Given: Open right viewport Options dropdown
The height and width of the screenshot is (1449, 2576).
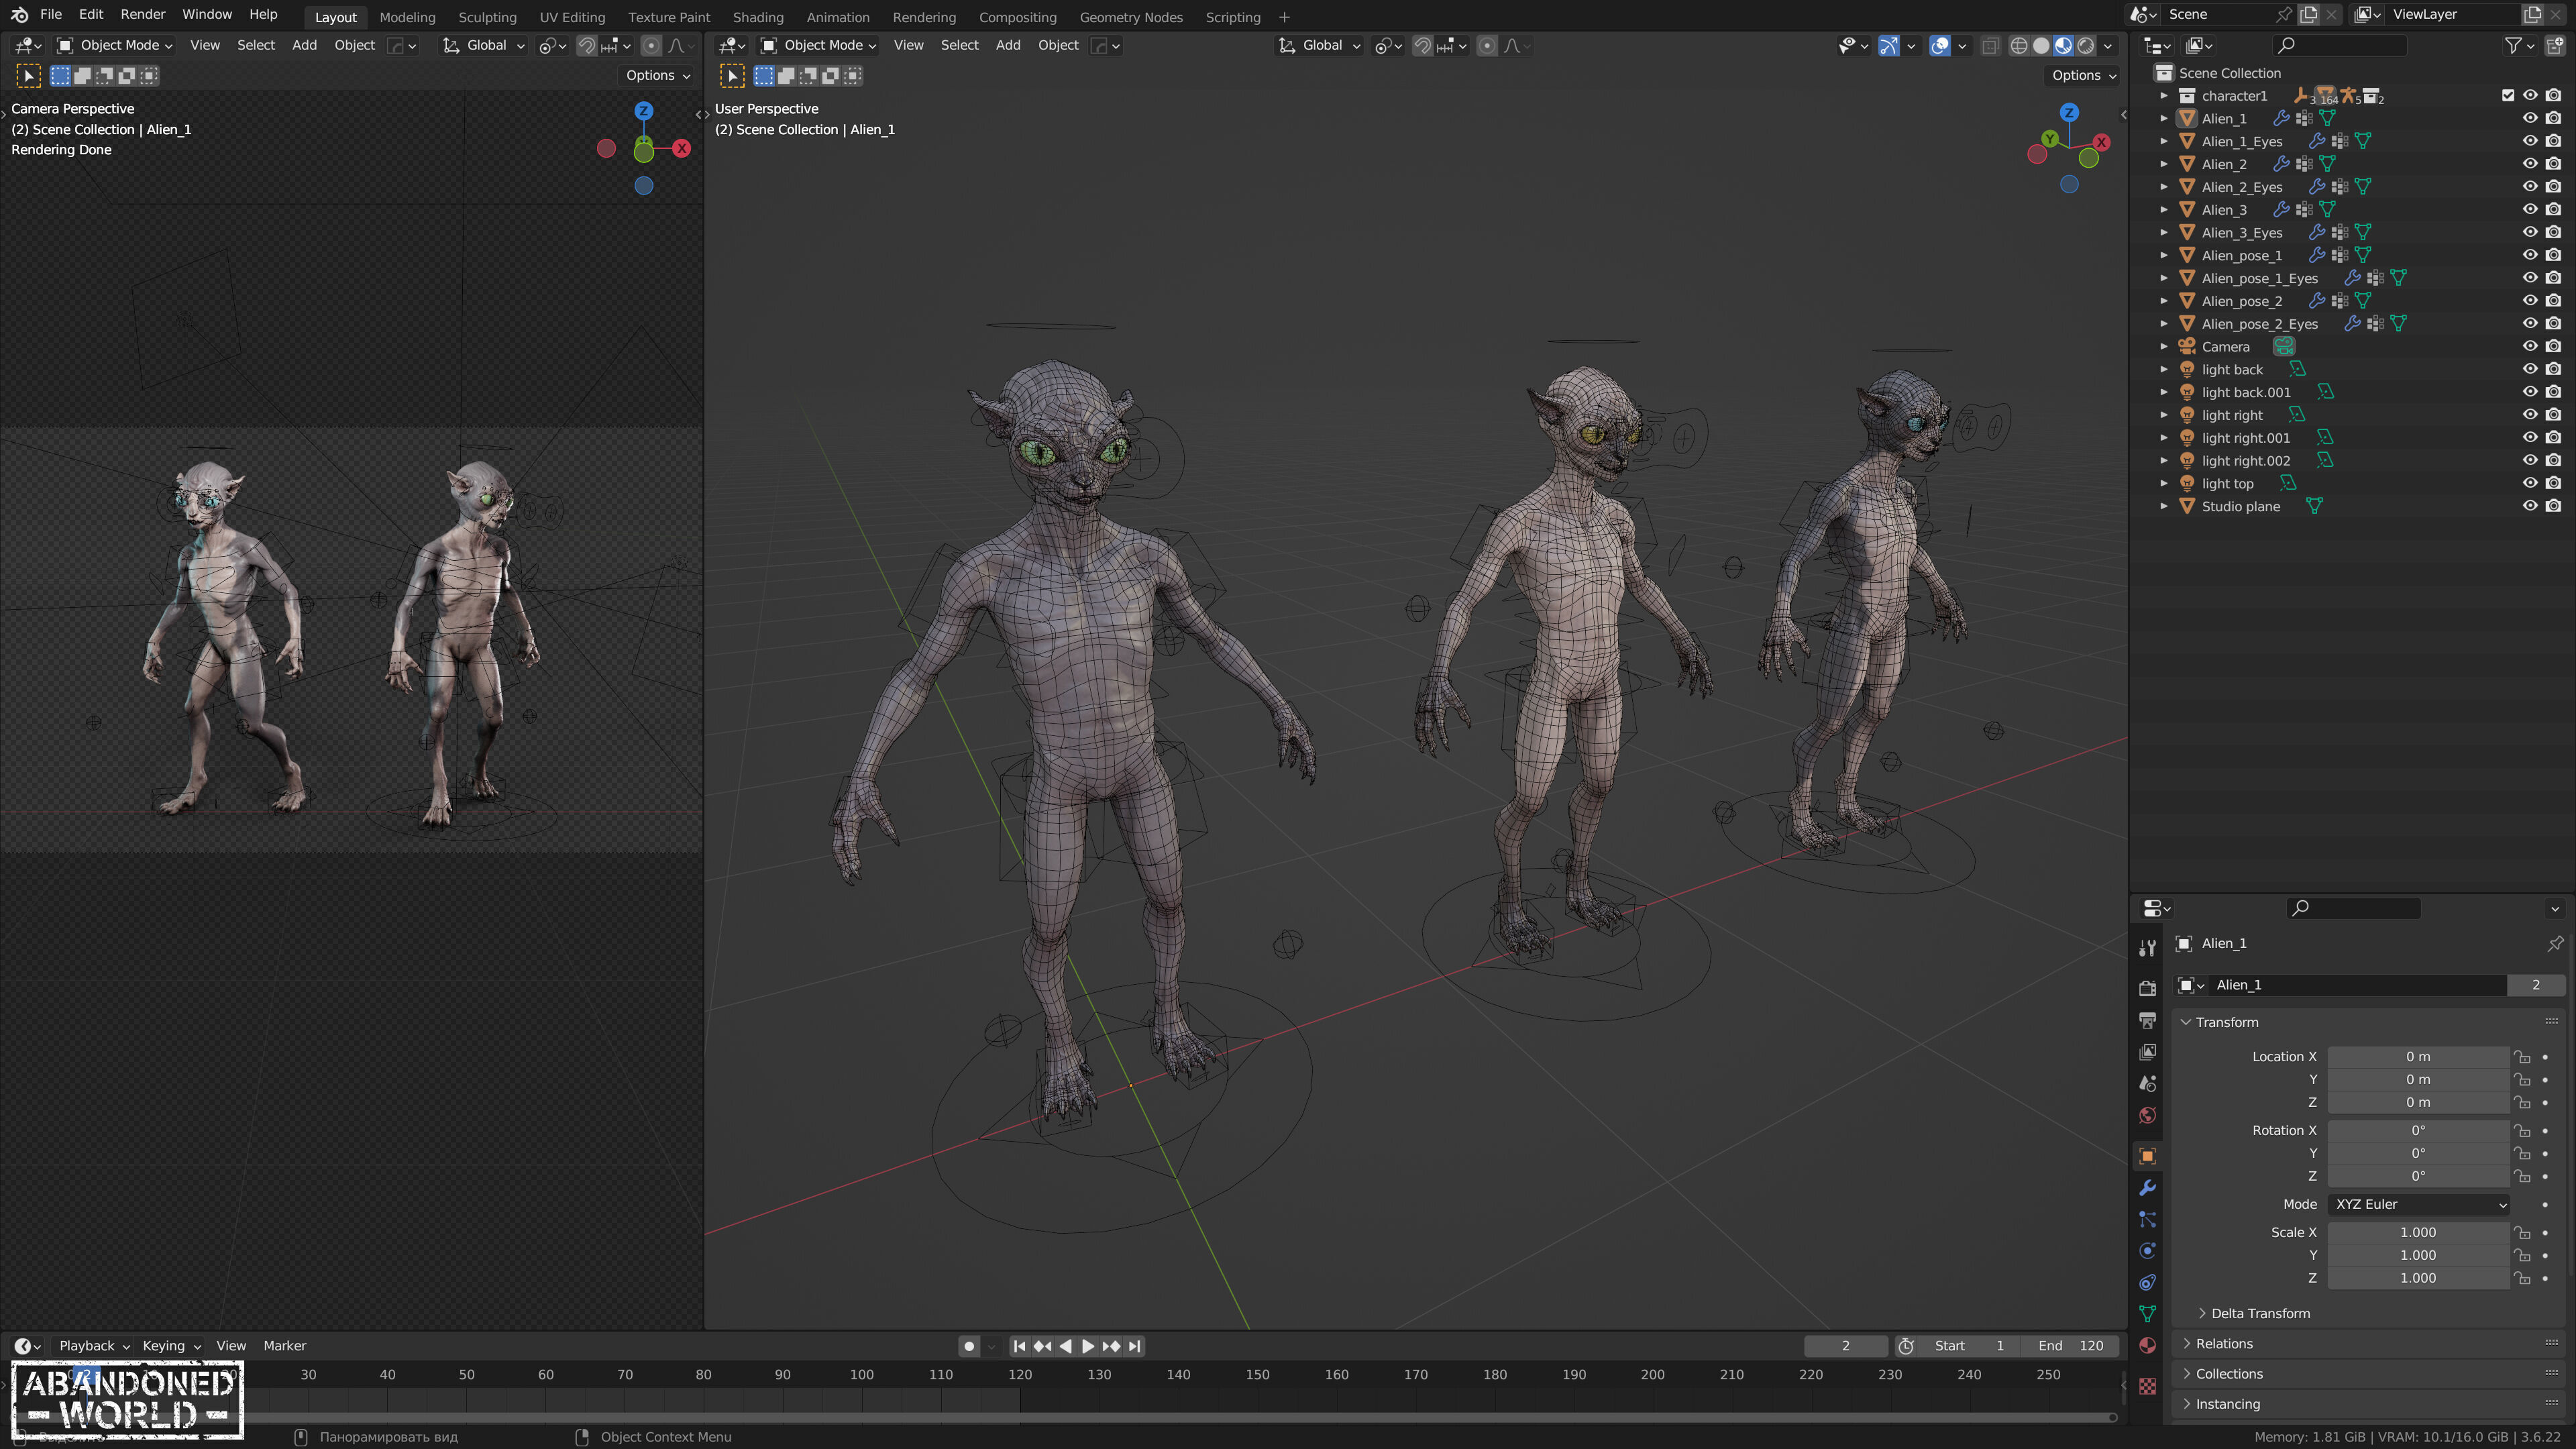Looking at the screenshot, I should click(2083, 75).
